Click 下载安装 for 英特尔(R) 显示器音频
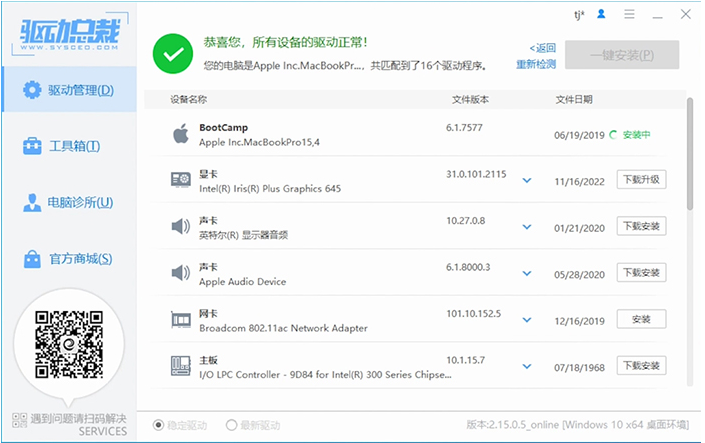Screen dimensions: 705x443 point(641,226)
